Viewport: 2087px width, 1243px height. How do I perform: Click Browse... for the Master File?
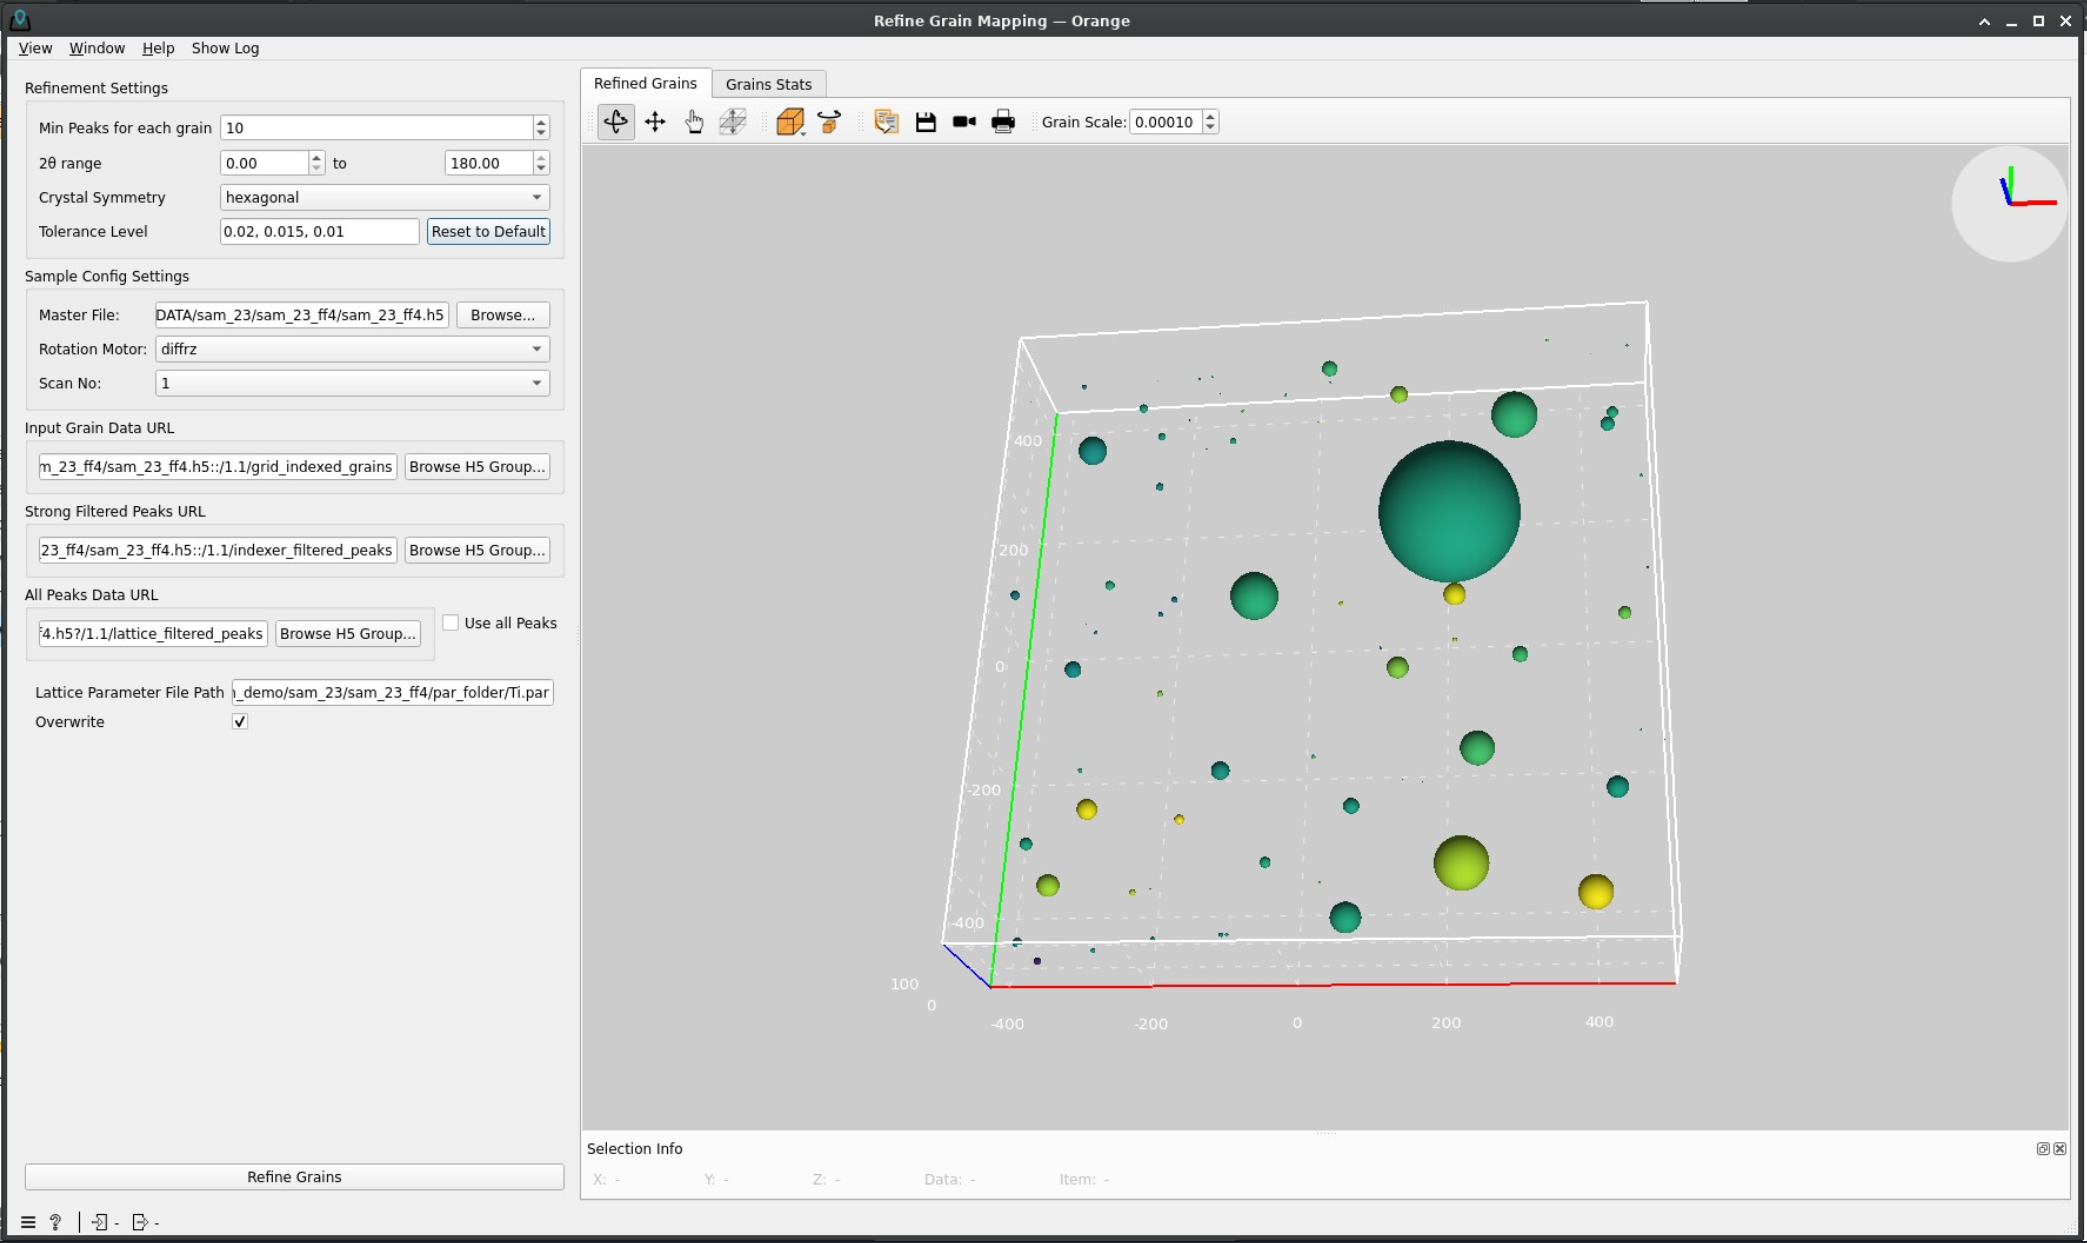pos(503,315)
